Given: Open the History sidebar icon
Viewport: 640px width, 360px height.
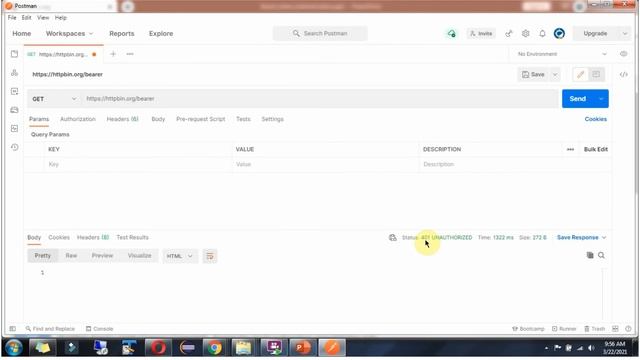Looking at the screenshot, I should pyautogui.click(x=15, y=147).
